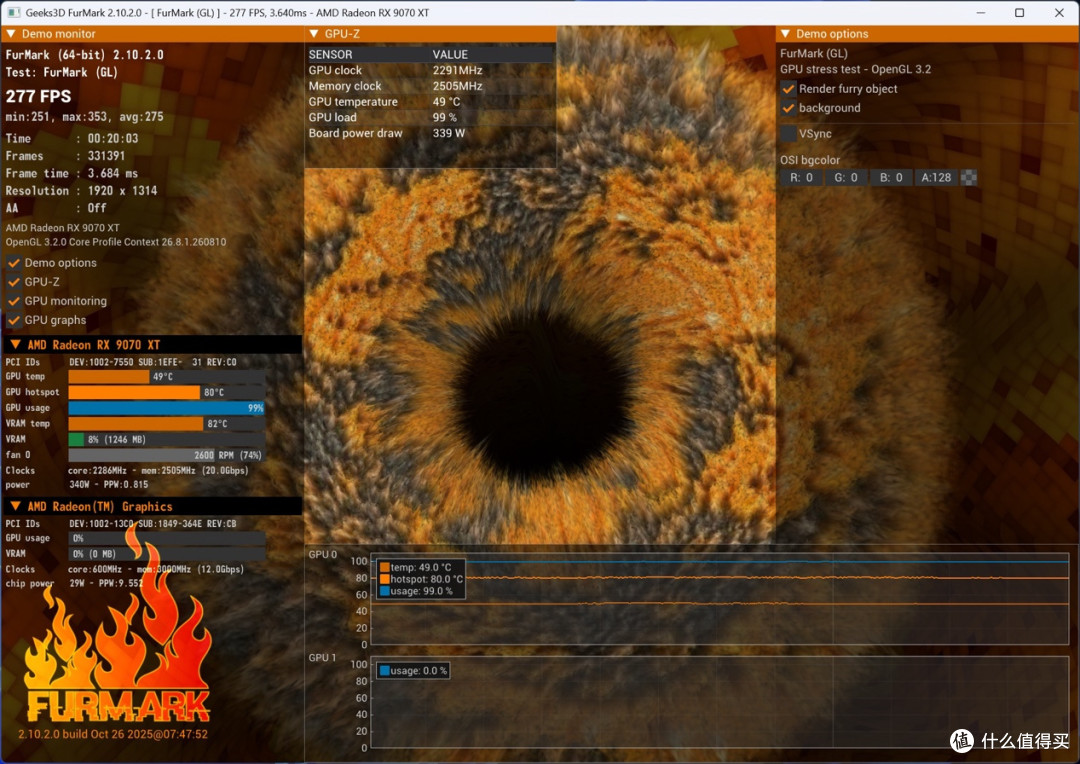The width and height of the screenshot is (1080, 764).
Task: Click the OSI bgcolor B: 0 field
Action: (891, 178)
